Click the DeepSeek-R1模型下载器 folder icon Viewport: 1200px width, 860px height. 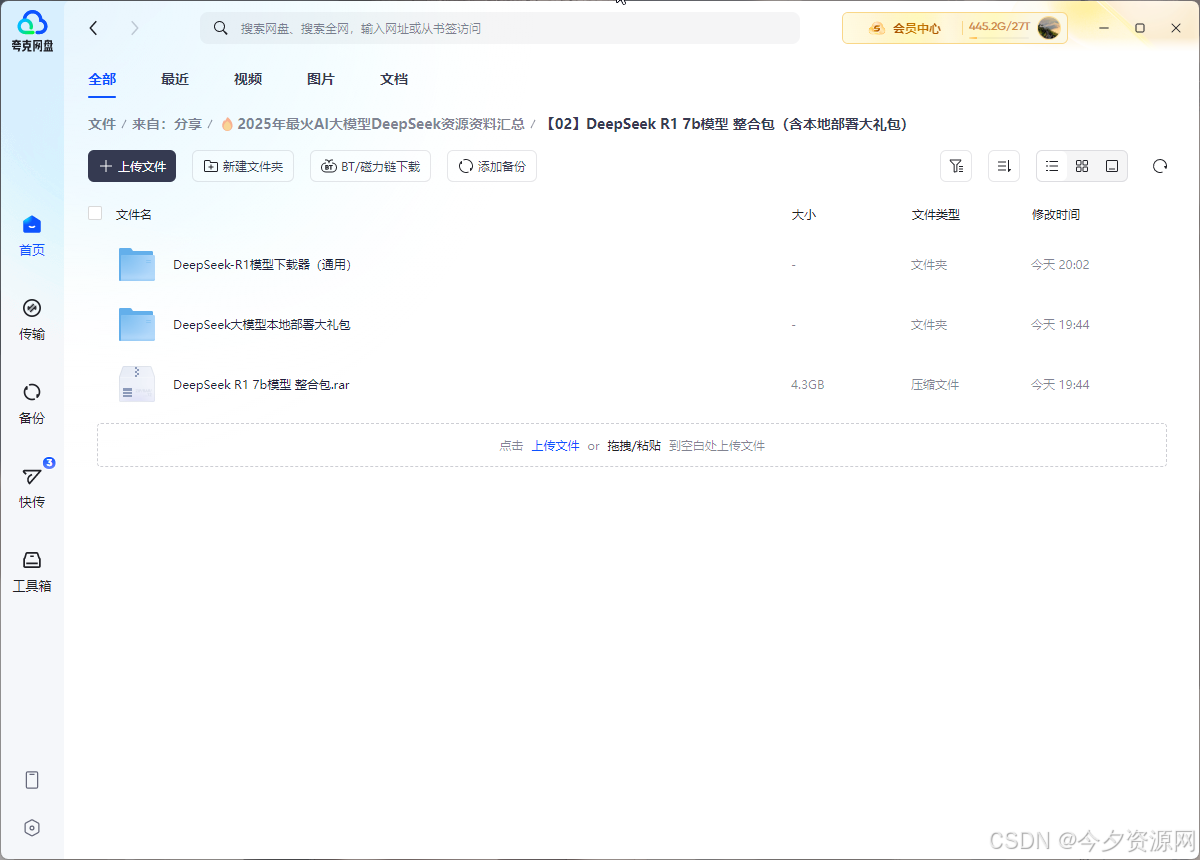tap(137, 264)
